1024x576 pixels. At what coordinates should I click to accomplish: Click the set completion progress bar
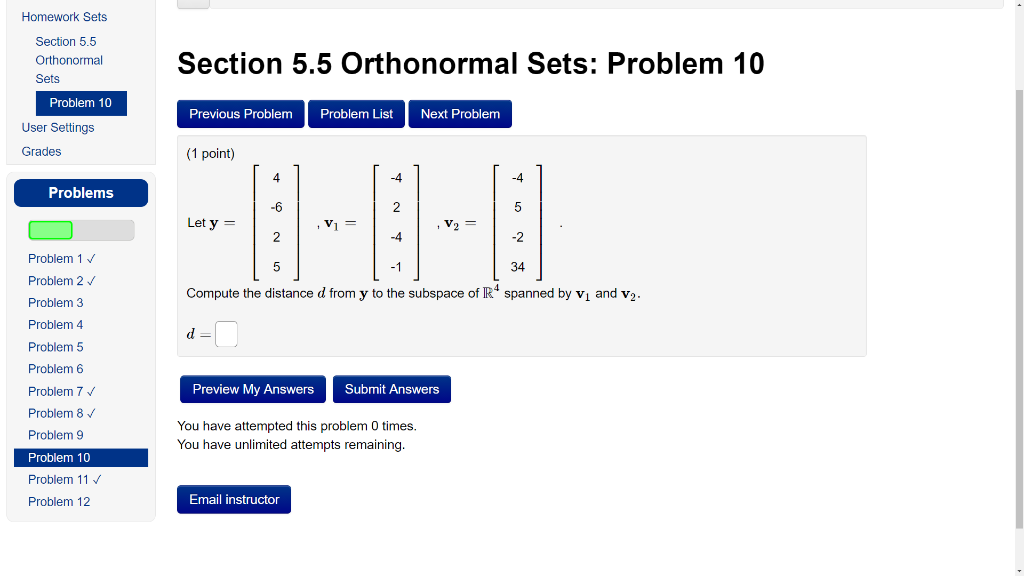click(x=80, y=230)
